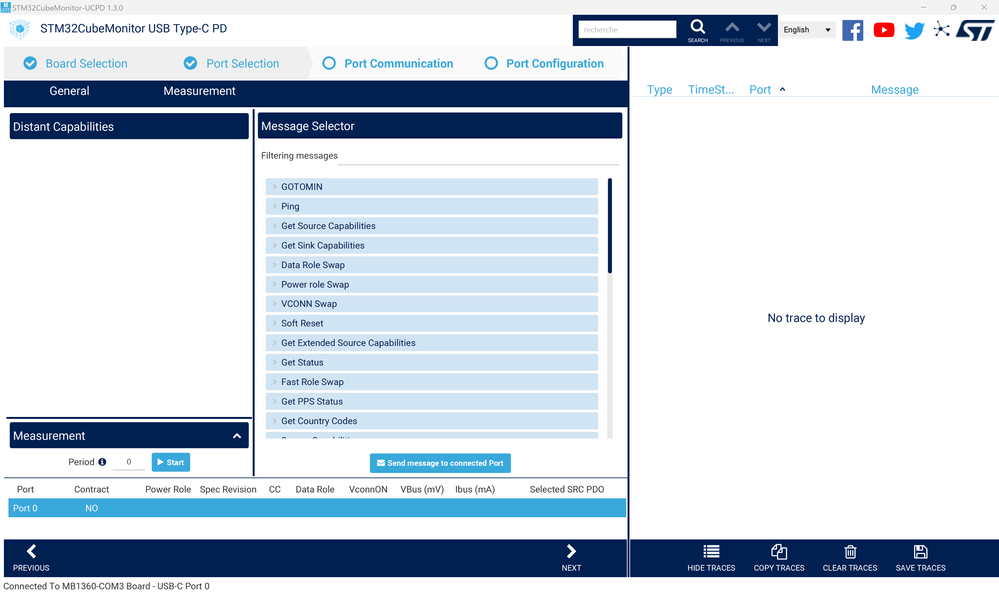Click the recherche search field
The width and height of the screenshot is (999, 593).
(627, 29)
